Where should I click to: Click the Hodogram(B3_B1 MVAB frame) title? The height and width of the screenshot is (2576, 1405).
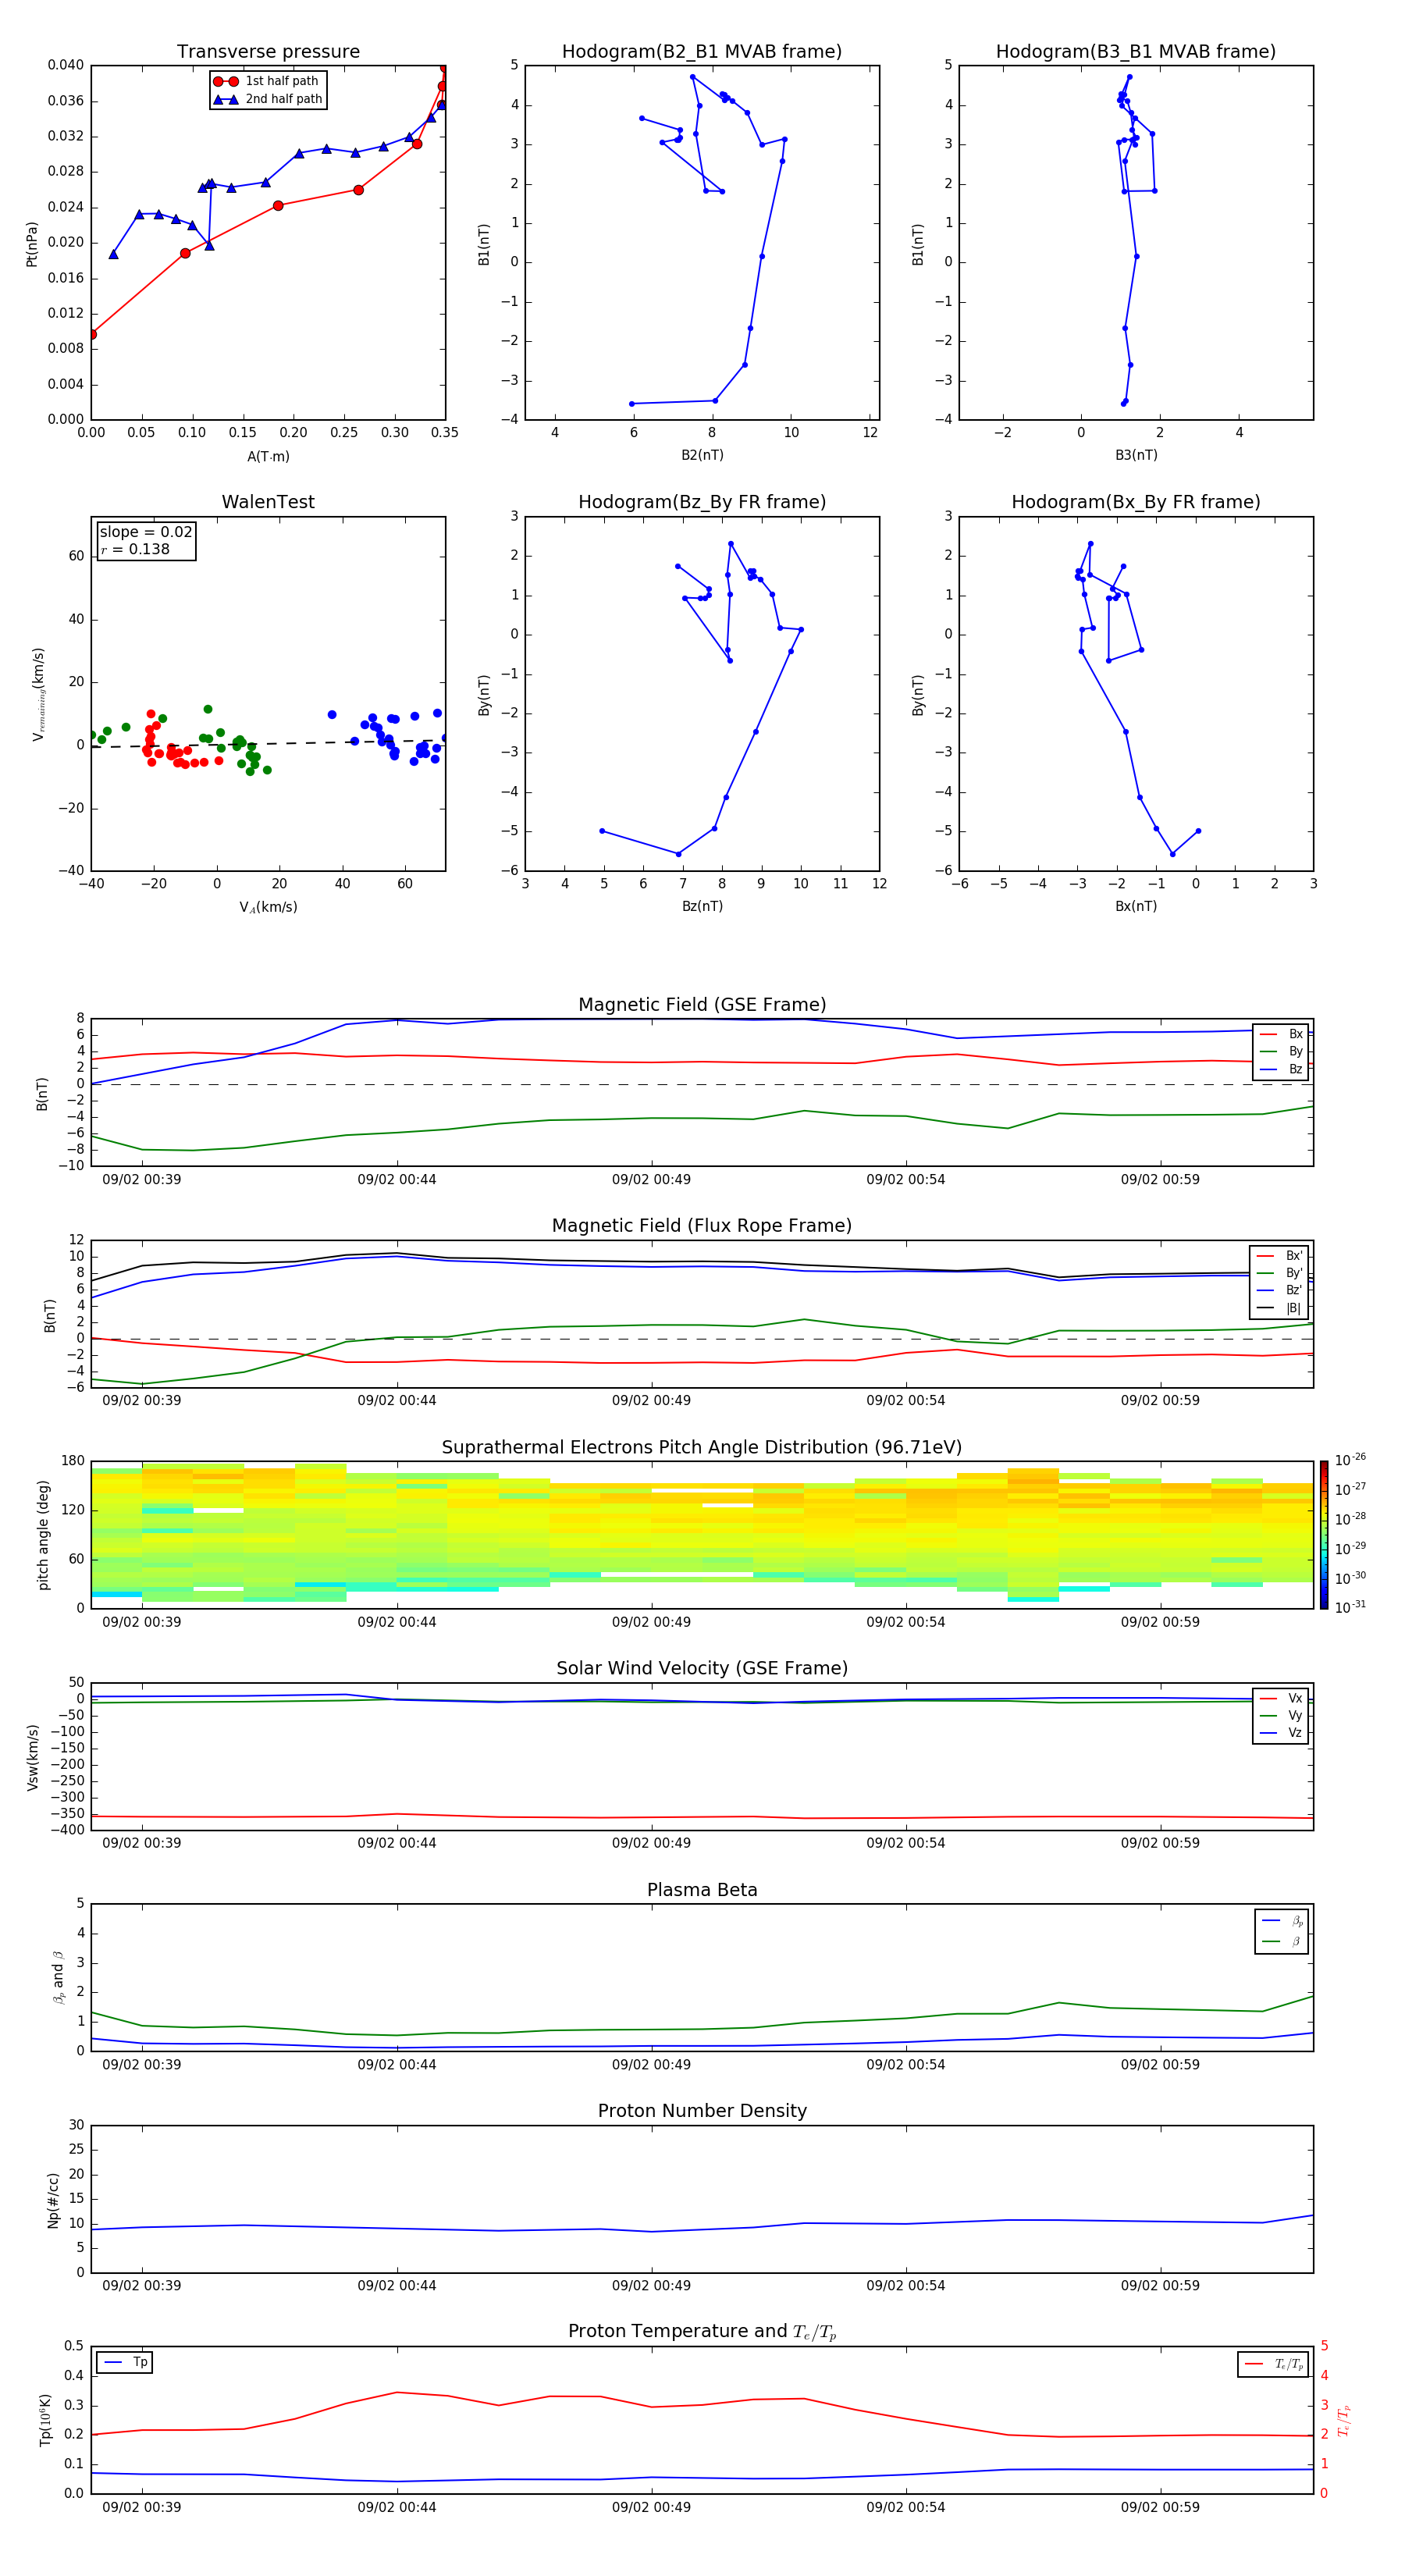1135,52
